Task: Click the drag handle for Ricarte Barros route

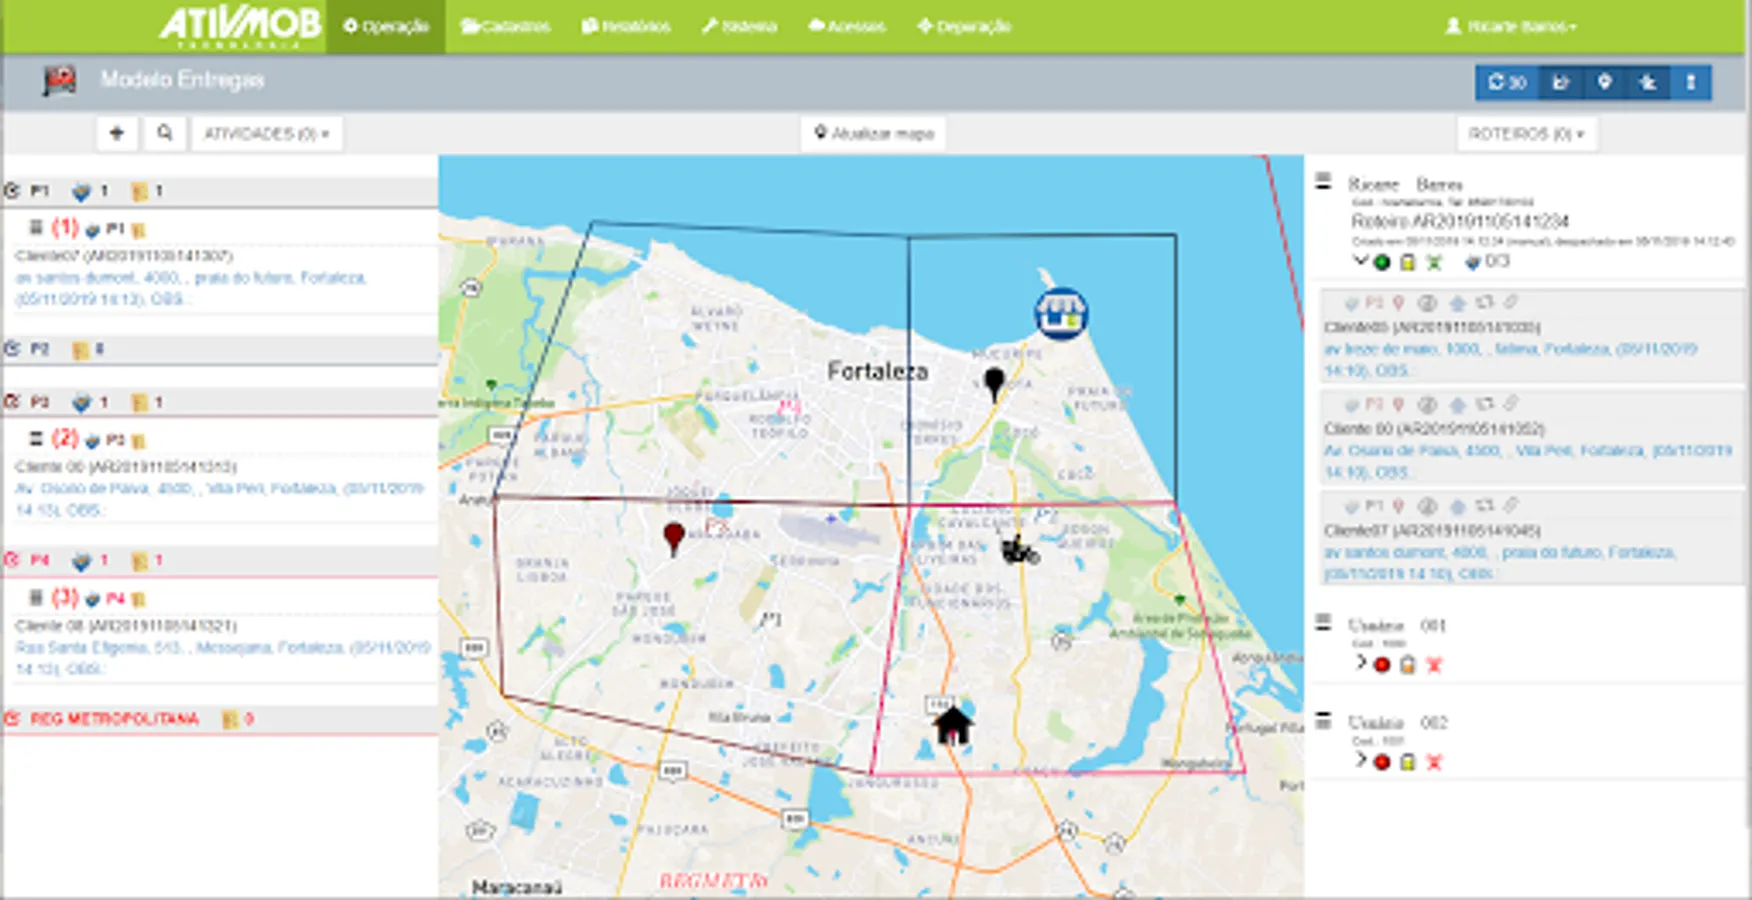Action: pyautogui.click(x=1323, y=181)
